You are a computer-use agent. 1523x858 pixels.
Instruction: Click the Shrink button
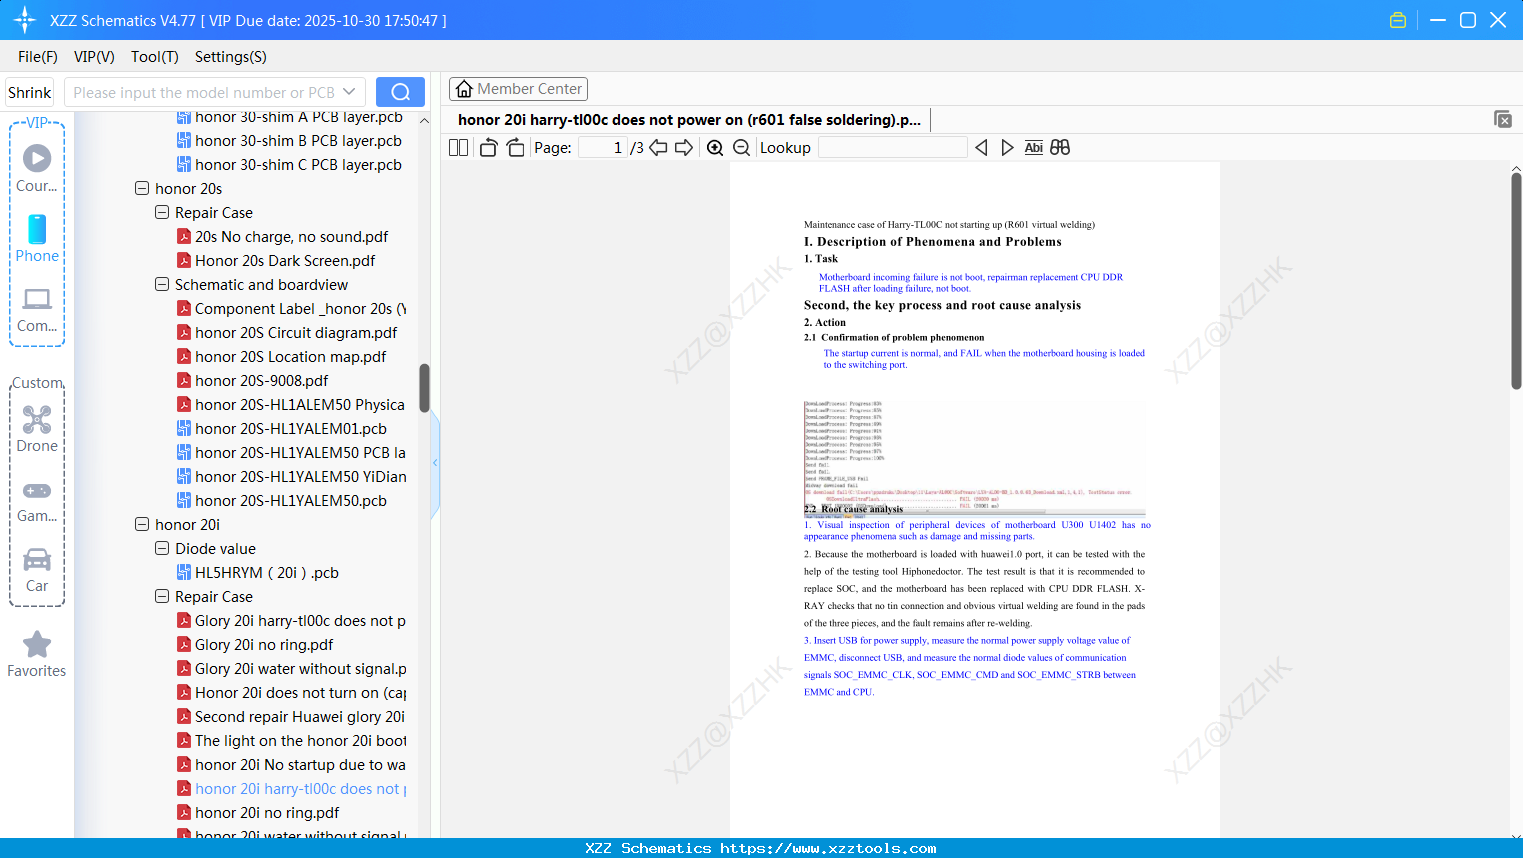click(29, 92)
